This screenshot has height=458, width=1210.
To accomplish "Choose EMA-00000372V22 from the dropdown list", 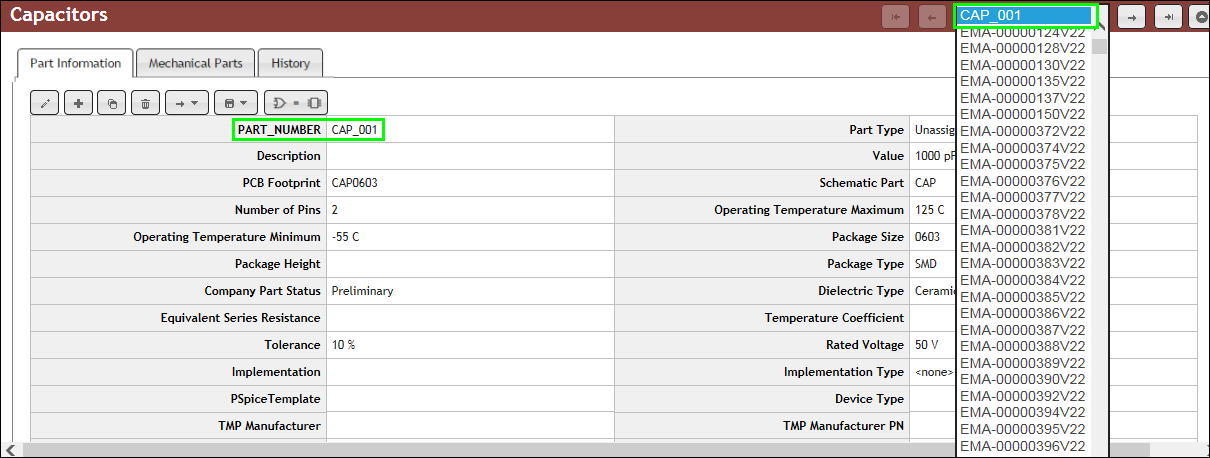I will tap(1023, 131).
